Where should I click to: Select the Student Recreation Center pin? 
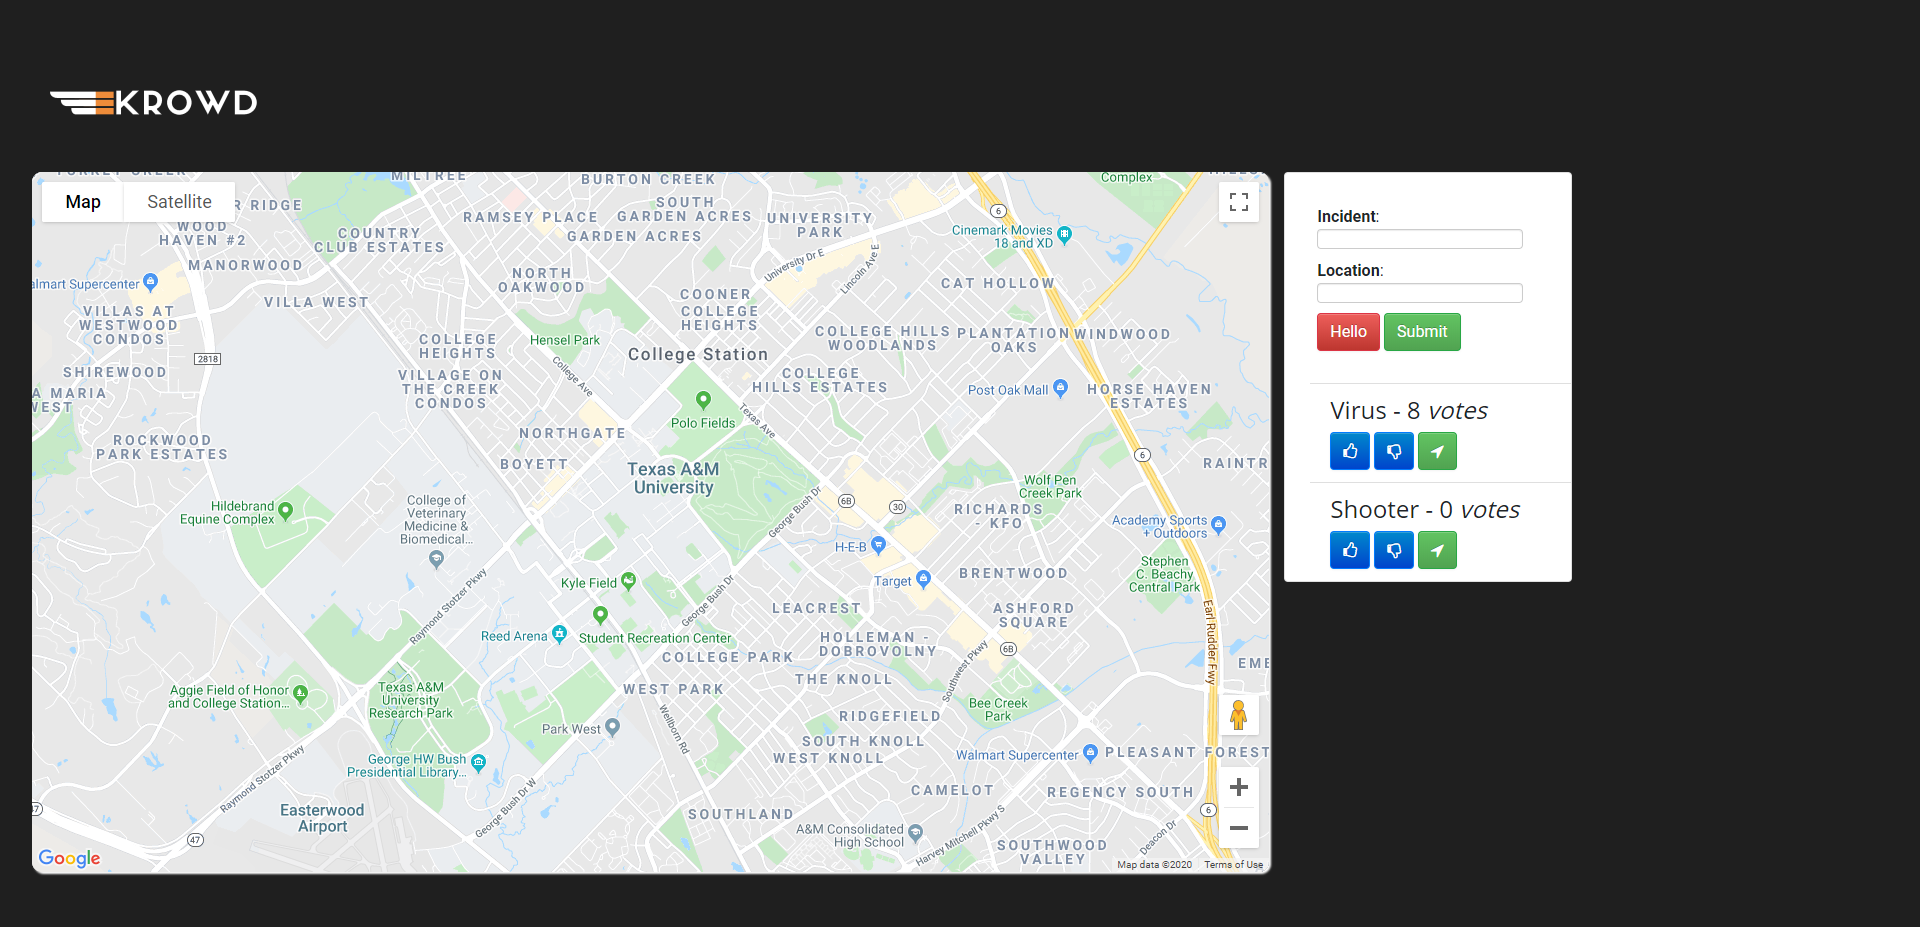click(x=600, y=615)
